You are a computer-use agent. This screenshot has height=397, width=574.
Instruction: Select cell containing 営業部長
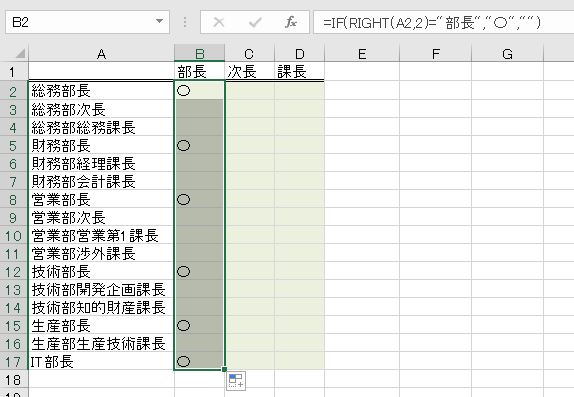(x=101, y=199)
